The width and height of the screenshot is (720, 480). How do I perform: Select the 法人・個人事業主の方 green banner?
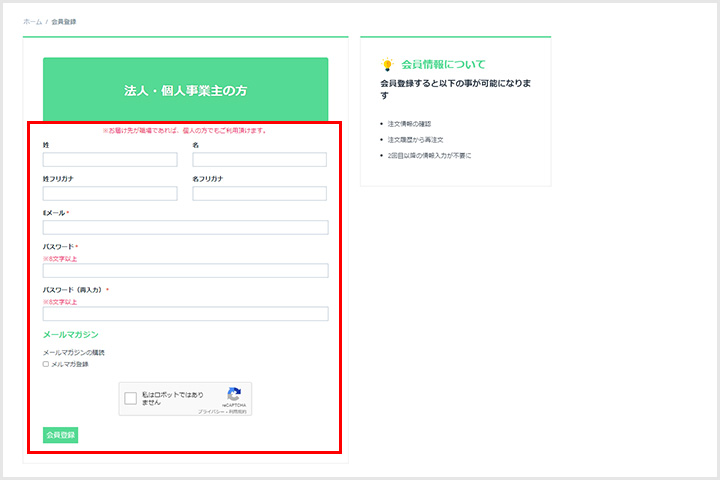coord(186,90)
